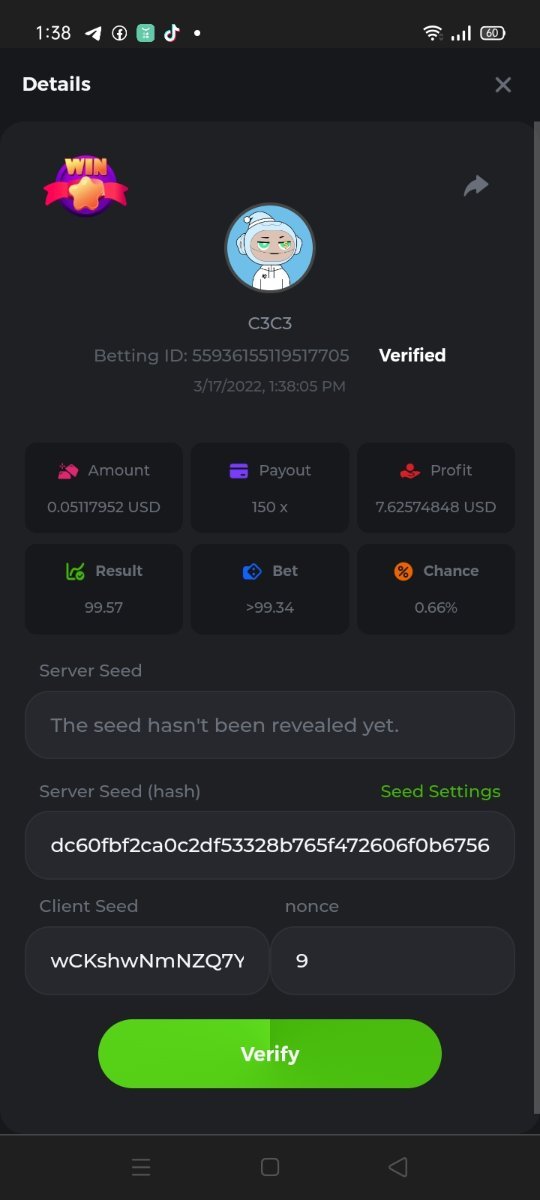
Task: Open Seed Settings link
Action: (x=440, y=791)
